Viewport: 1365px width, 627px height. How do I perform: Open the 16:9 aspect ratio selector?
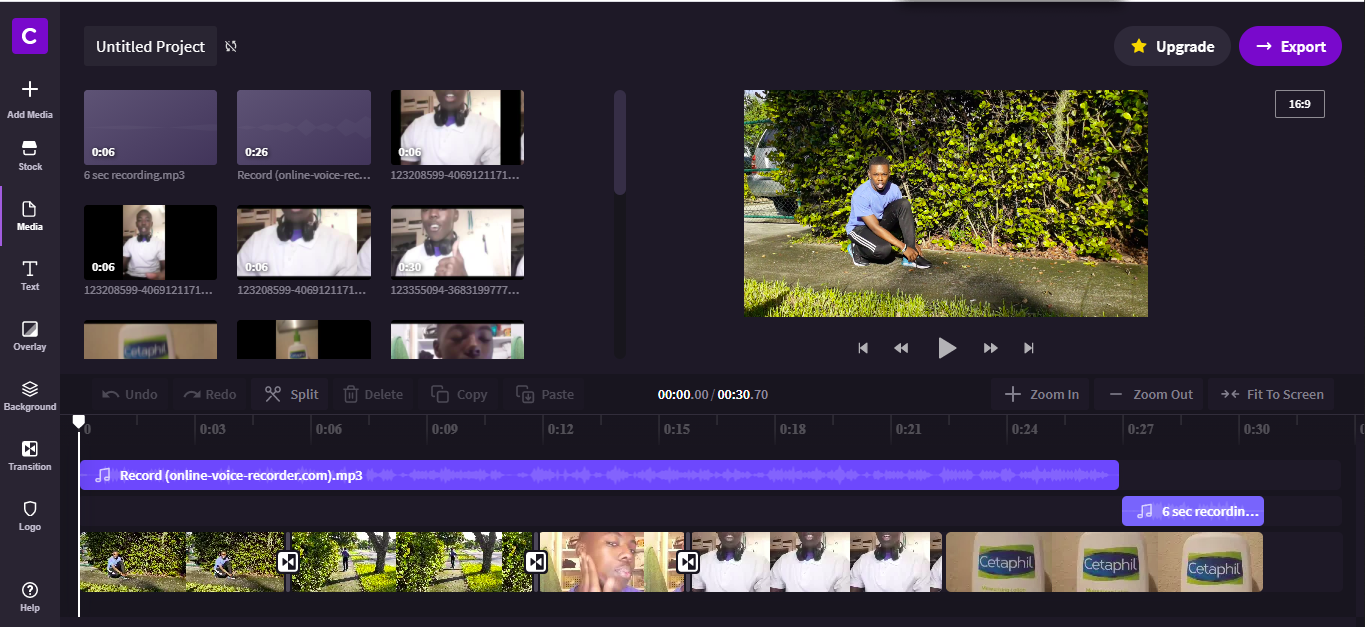(1300, 104)
